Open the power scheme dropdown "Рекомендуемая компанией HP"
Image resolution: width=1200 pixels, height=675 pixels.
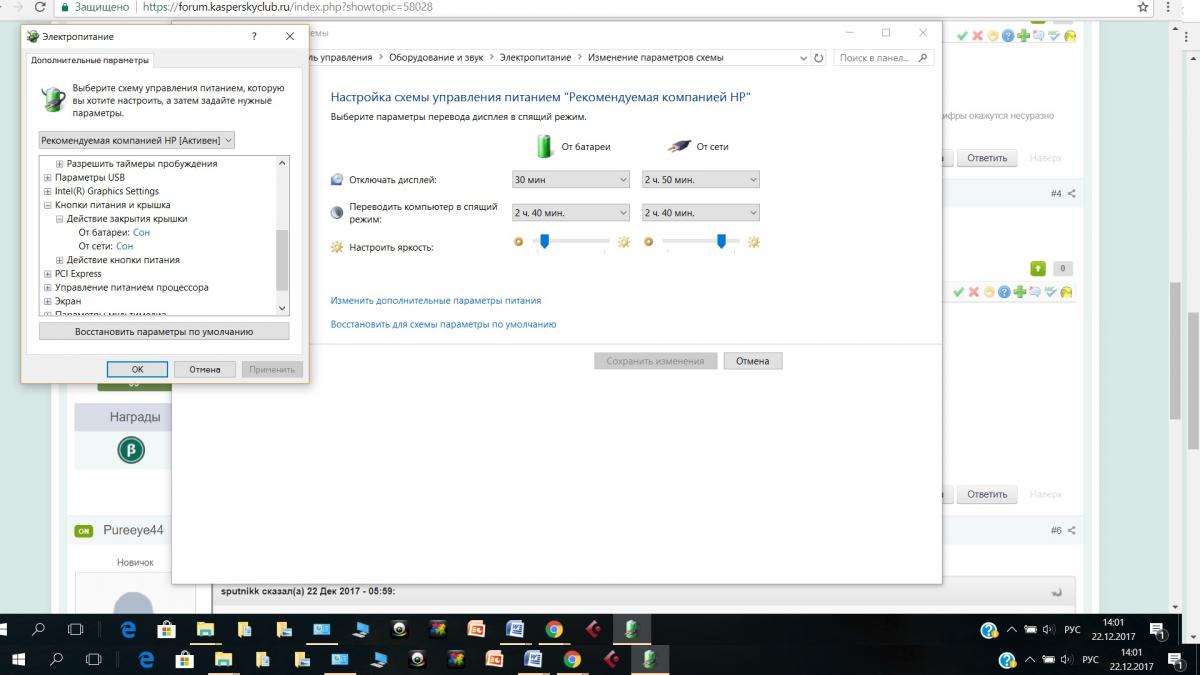click(137, 140)
